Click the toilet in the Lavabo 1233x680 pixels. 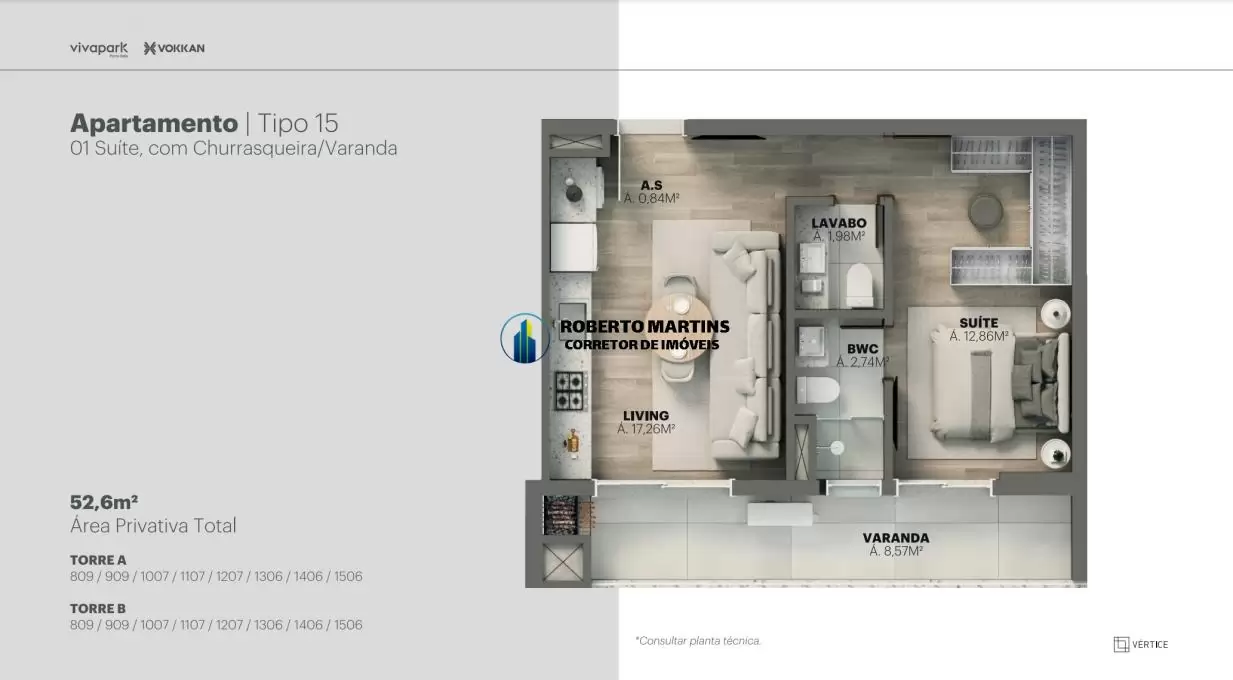(860, 287)
